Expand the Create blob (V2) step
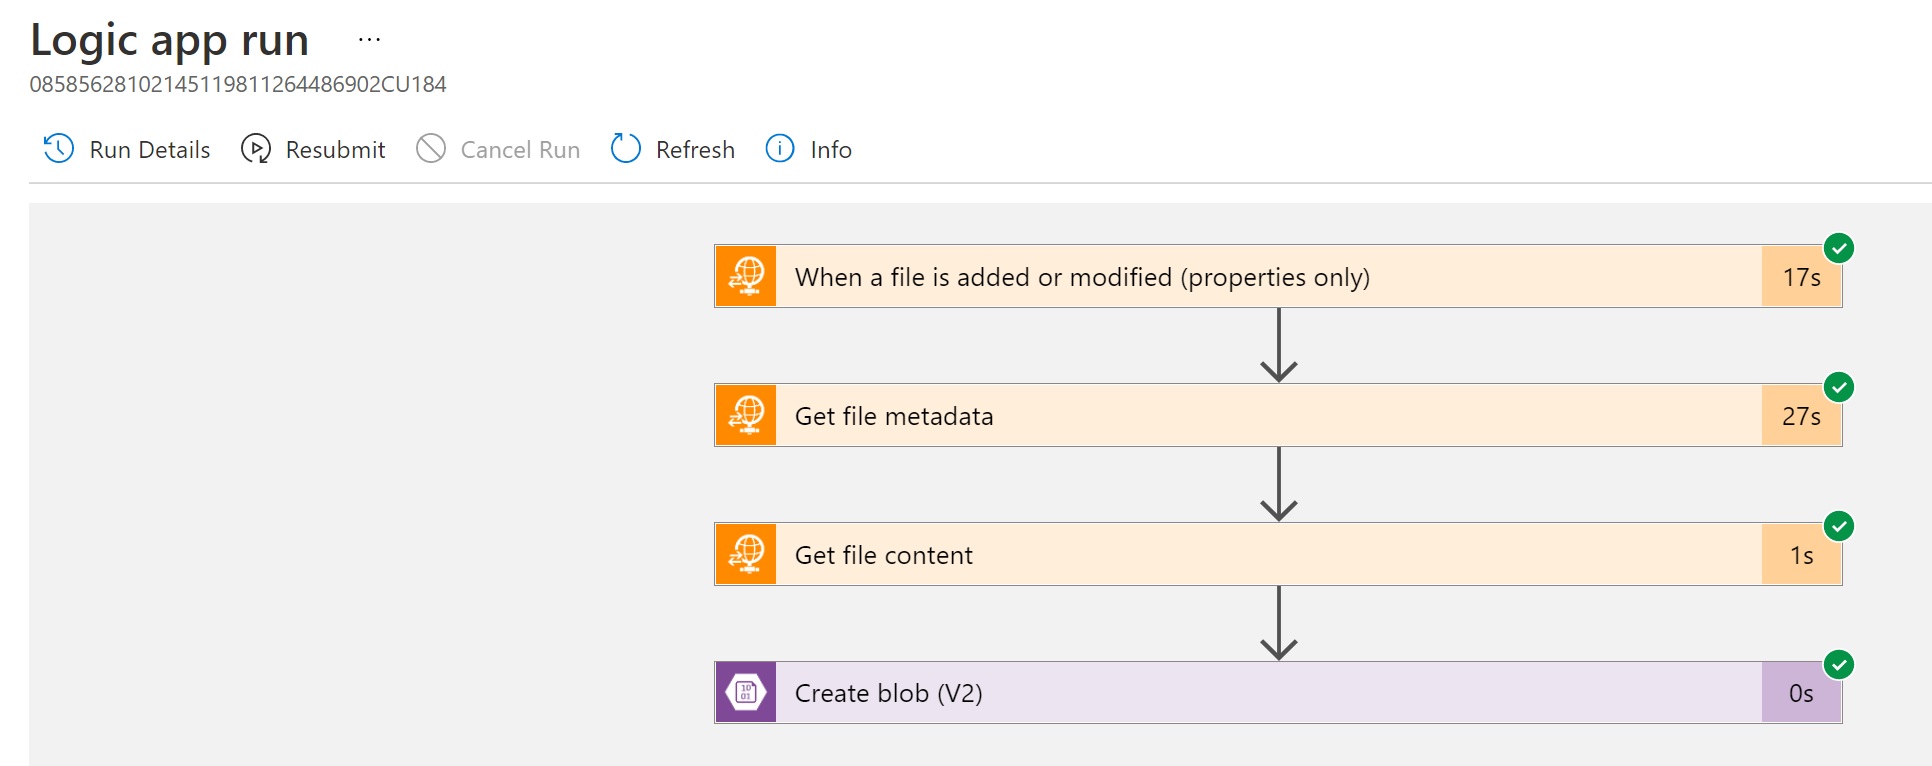Viewport: 1932px width, 766px height. 888,693
